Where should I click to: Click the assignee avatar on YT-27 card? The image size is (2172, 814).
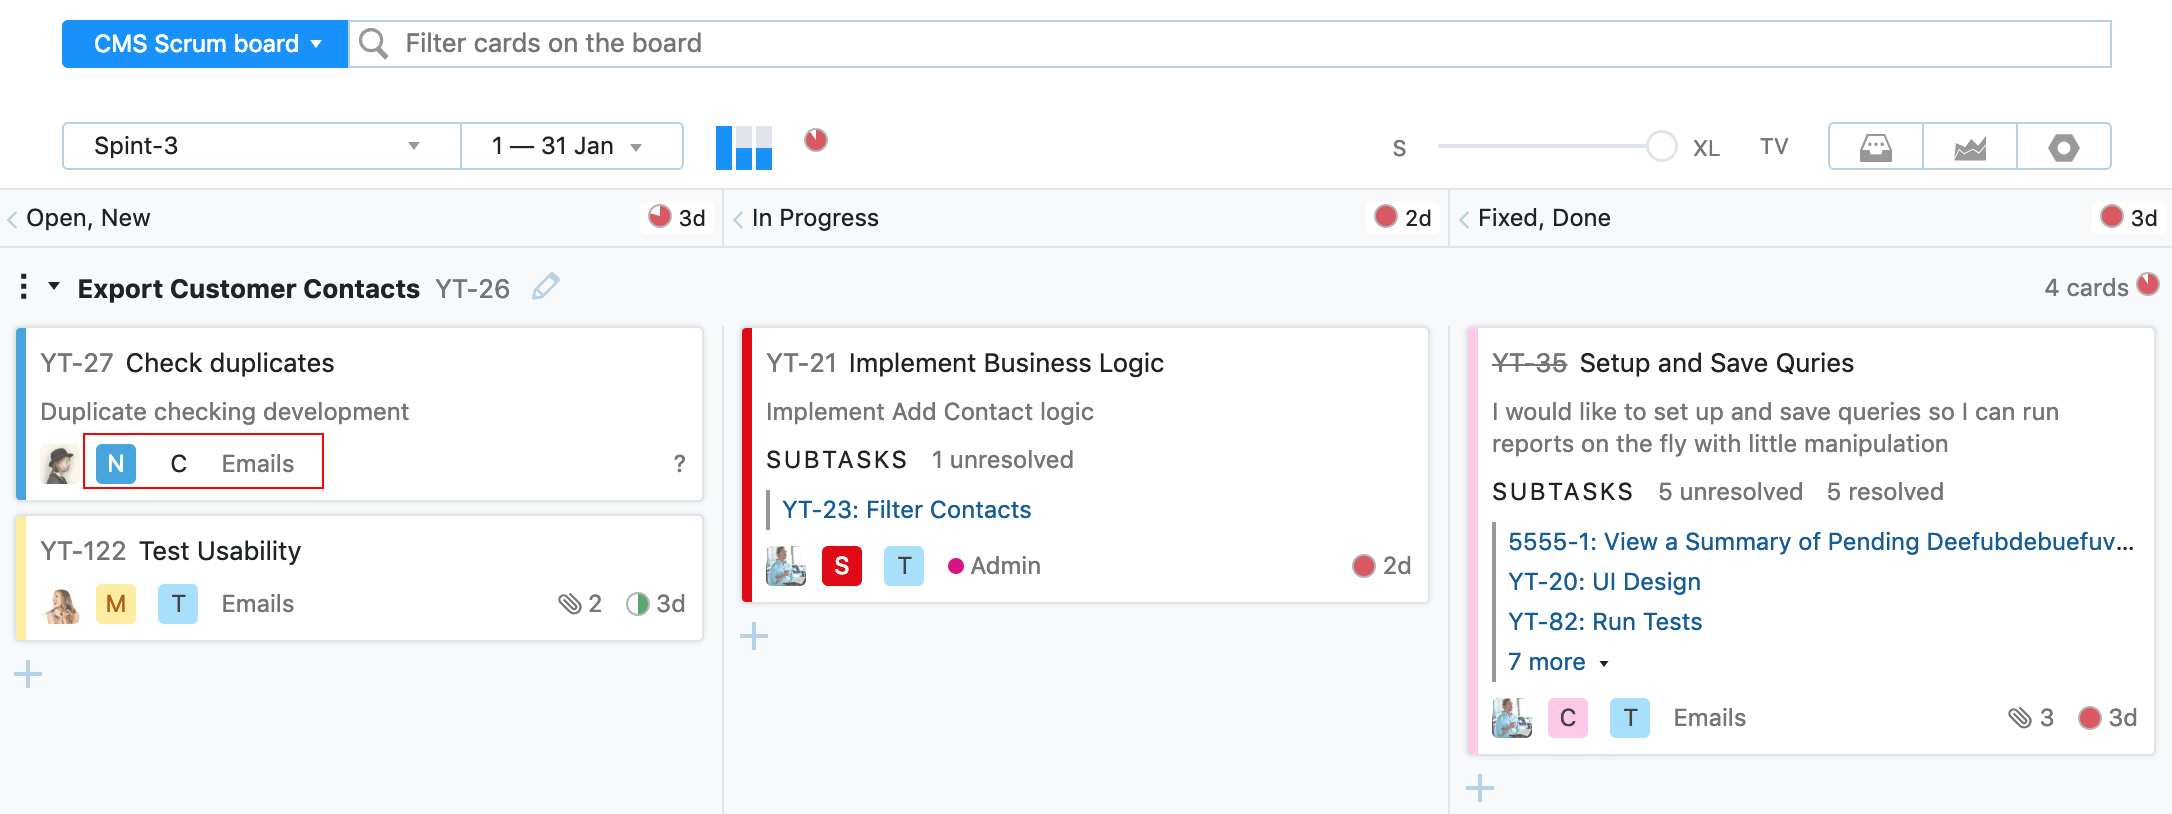pos(60,464)
